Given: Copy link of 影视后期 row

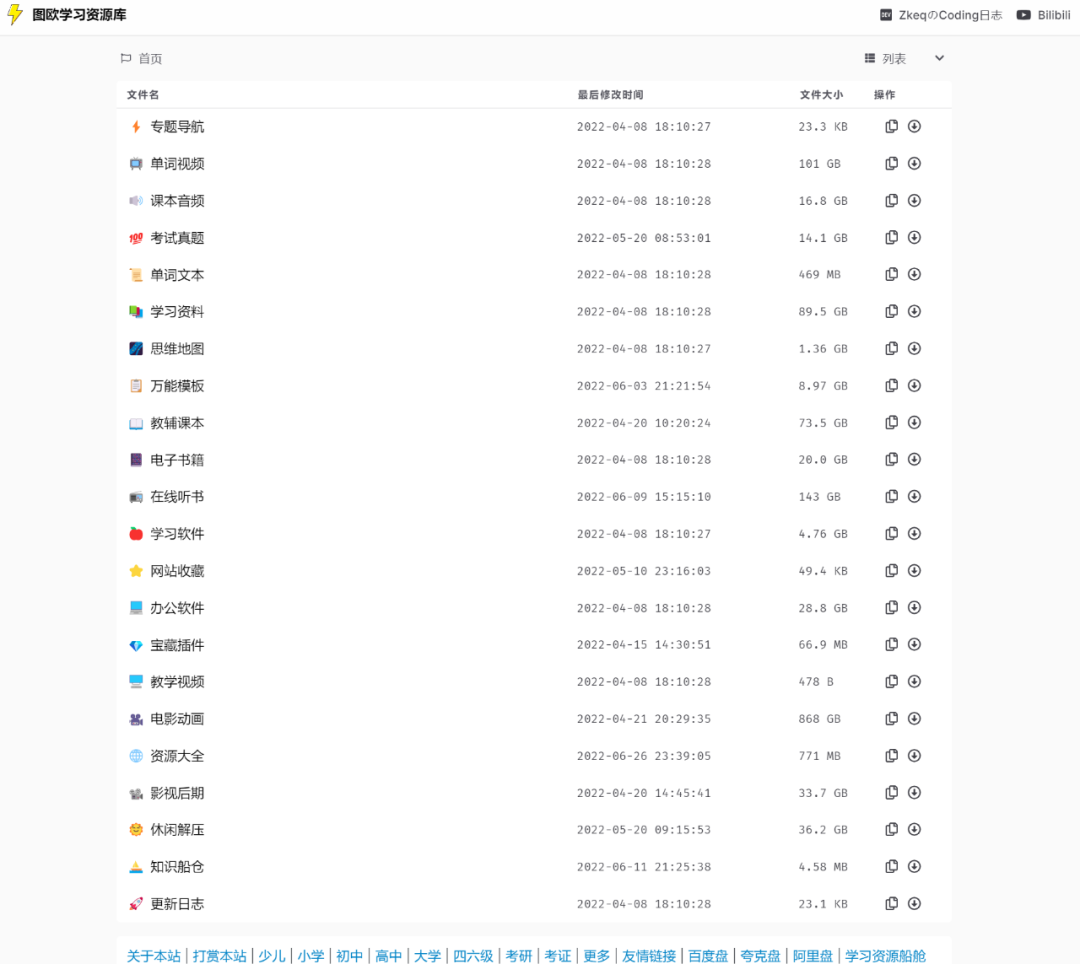Looking at the screenshot, I should 891,793.
